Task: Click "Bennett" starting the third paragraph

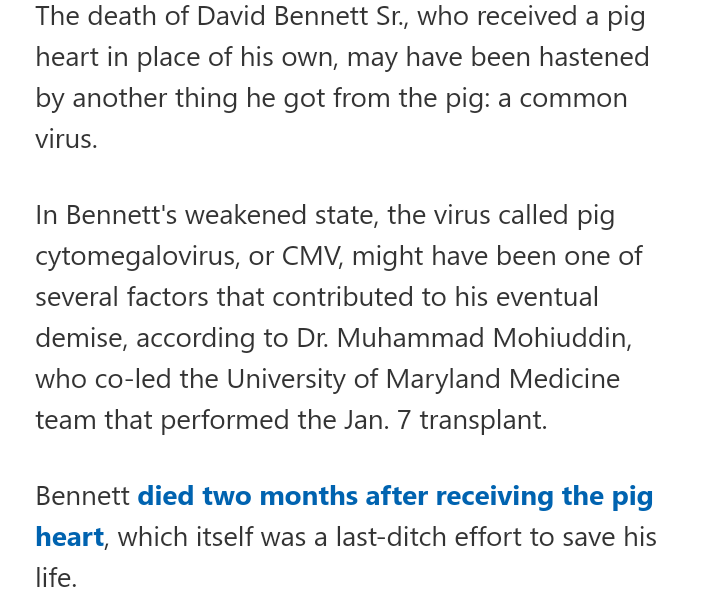Action: tap(82, 497)
